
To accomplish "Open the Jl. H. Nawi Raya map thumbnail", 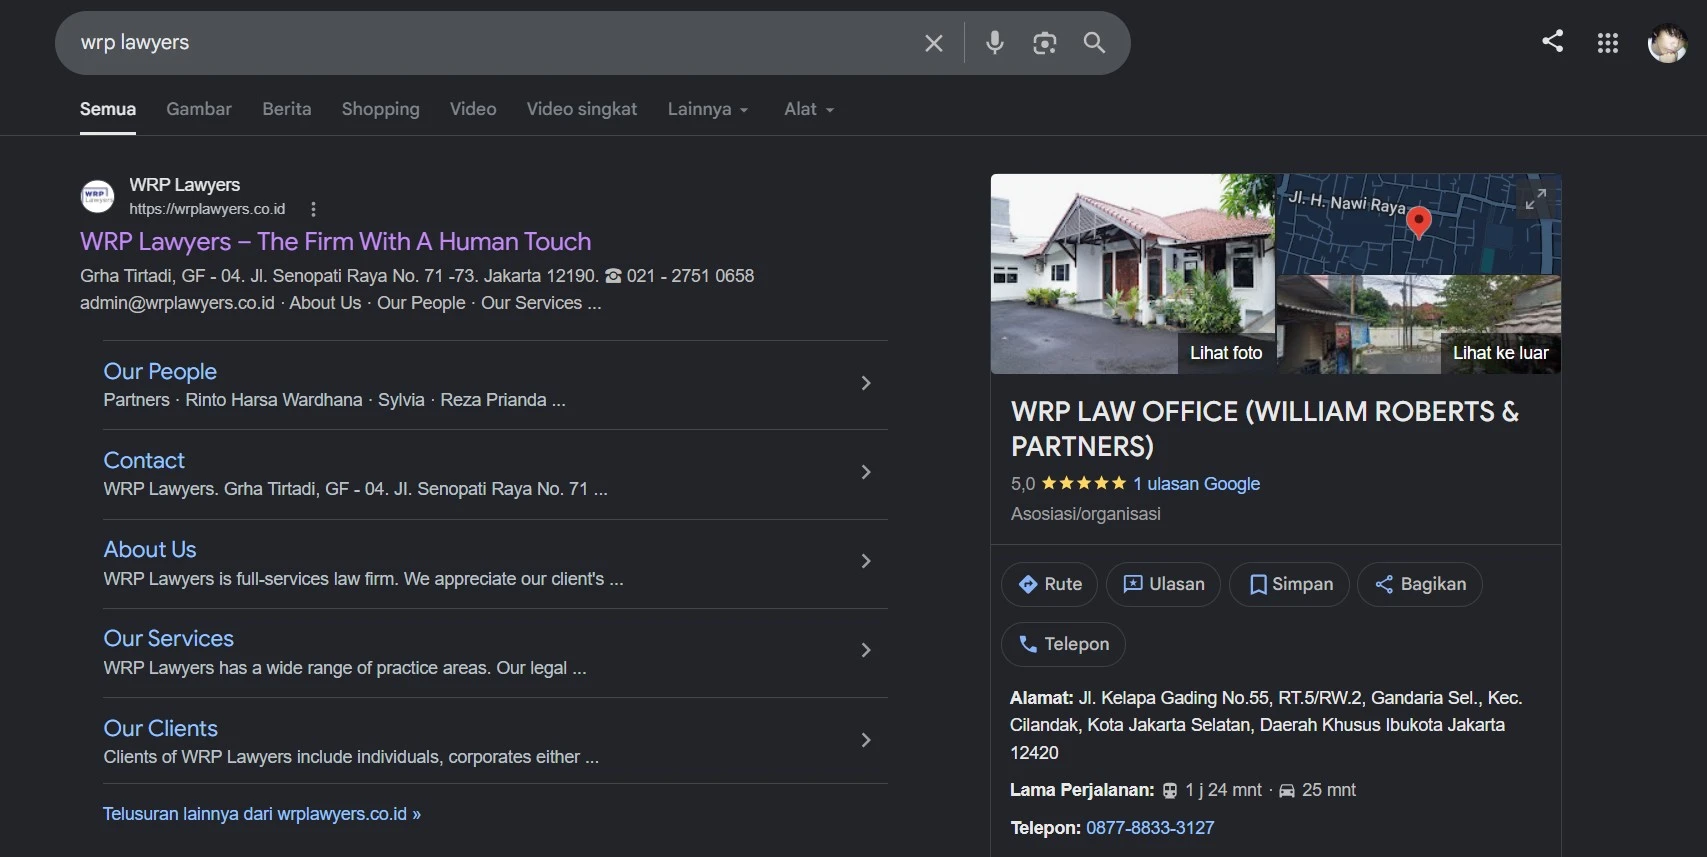I will pos(1419,224).
